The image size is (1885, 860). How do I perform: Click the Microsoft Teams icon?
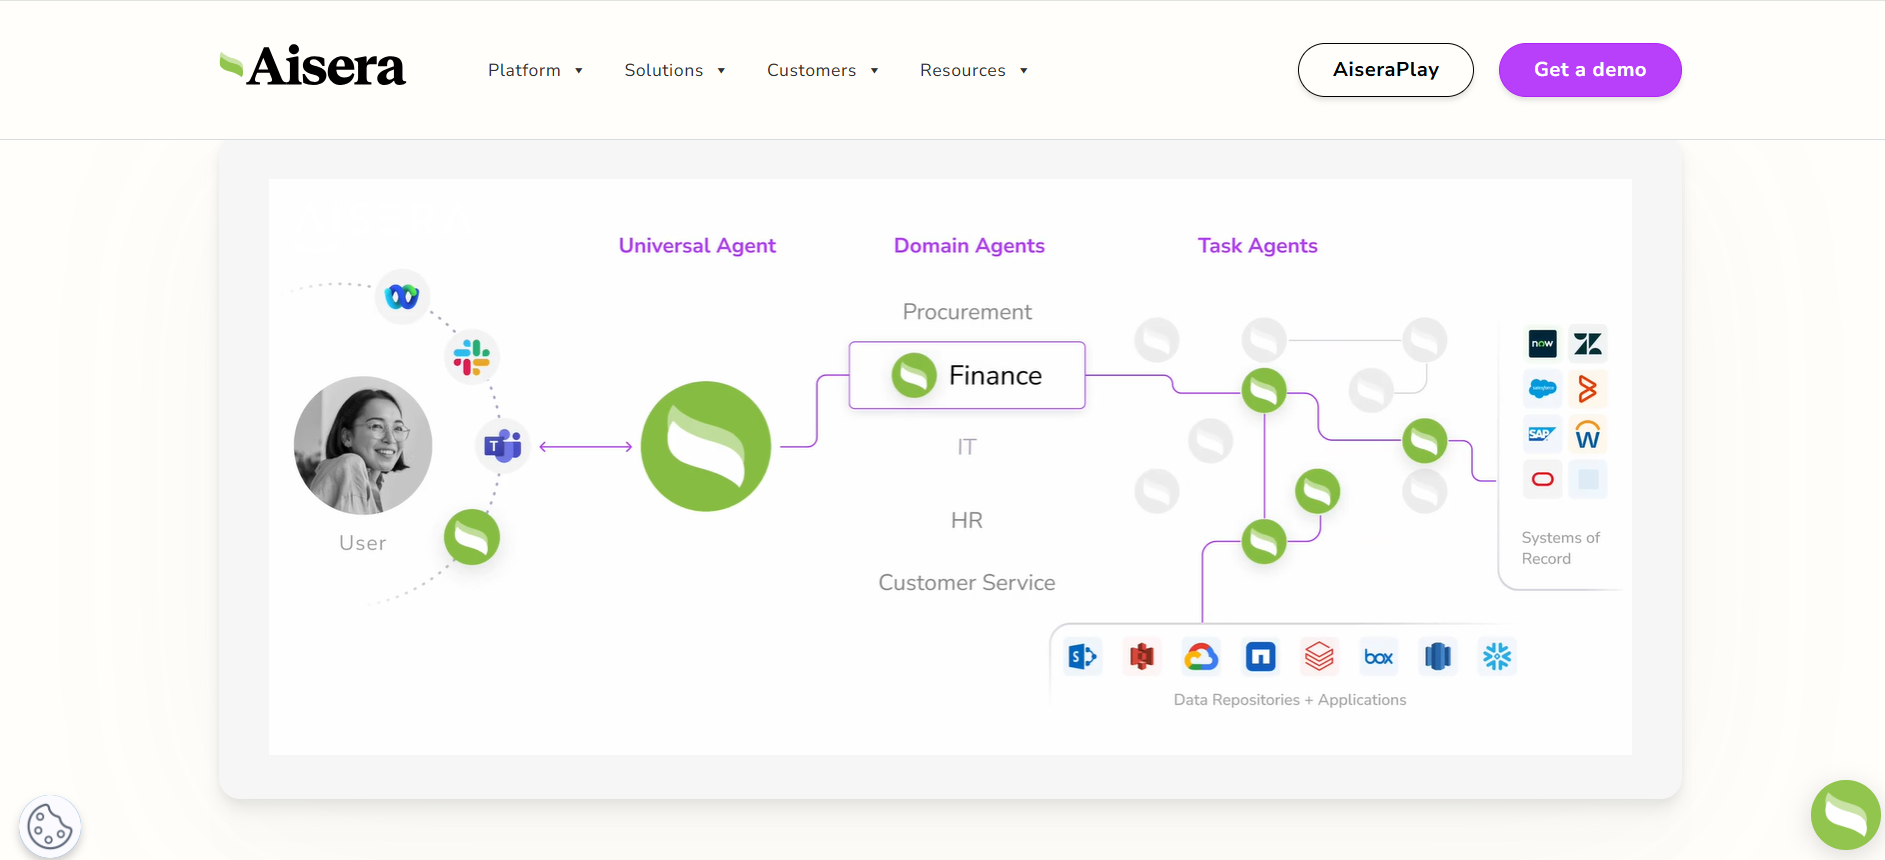pos(503,446)
